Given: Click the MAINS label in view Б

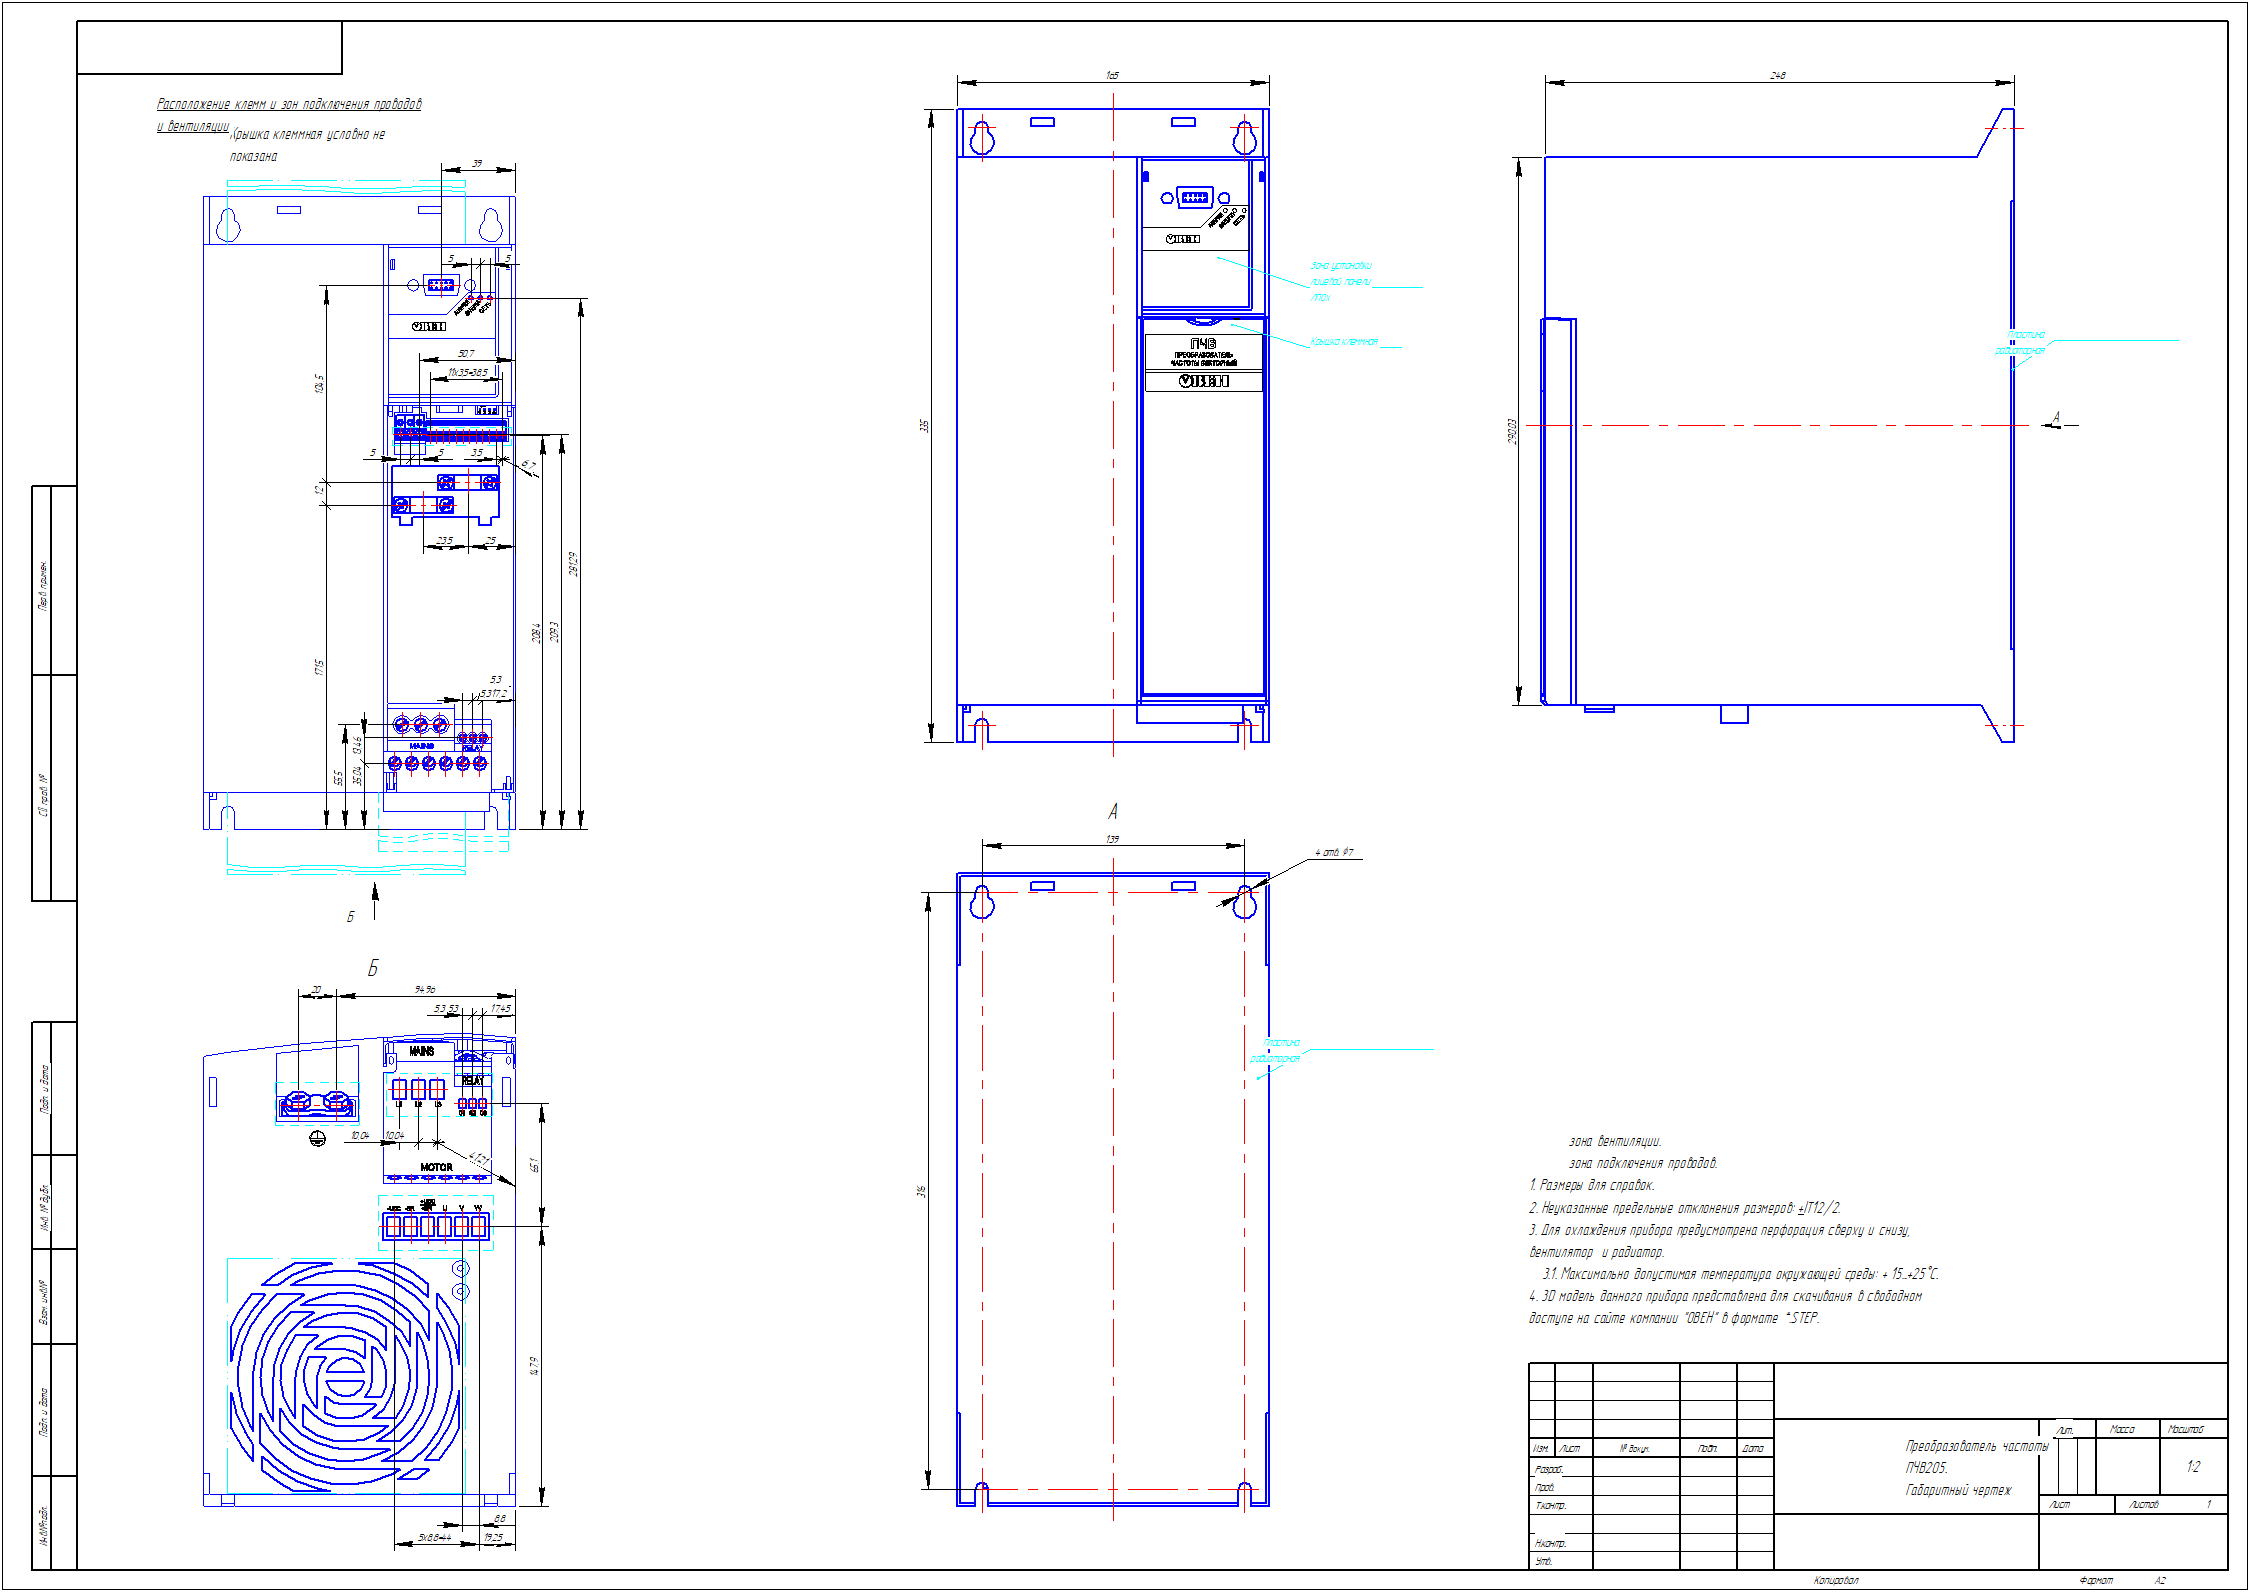Looking at the screenshot, I should tap(422, 1051).
